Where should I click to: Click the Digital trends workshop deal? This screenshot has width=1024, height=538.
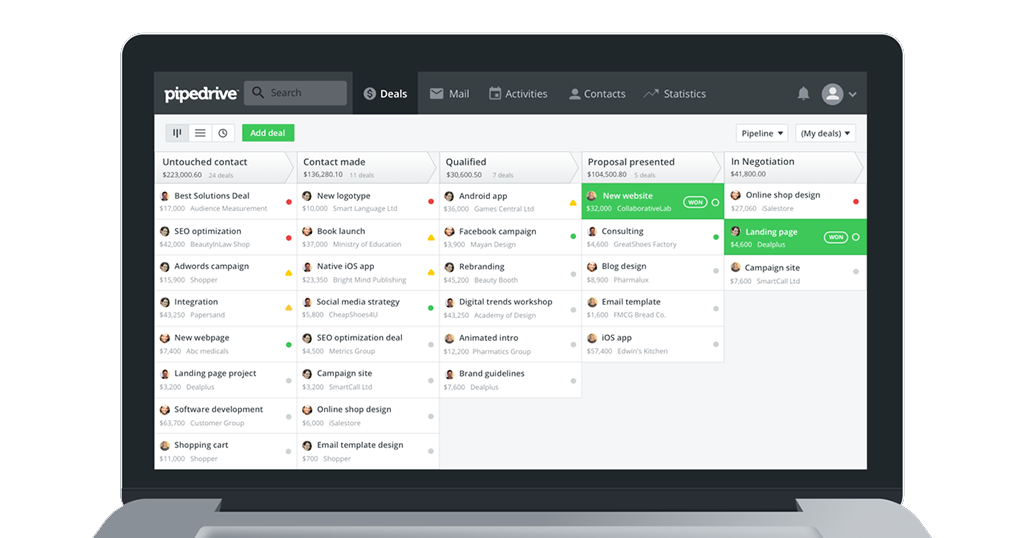[x=511, y=308]
